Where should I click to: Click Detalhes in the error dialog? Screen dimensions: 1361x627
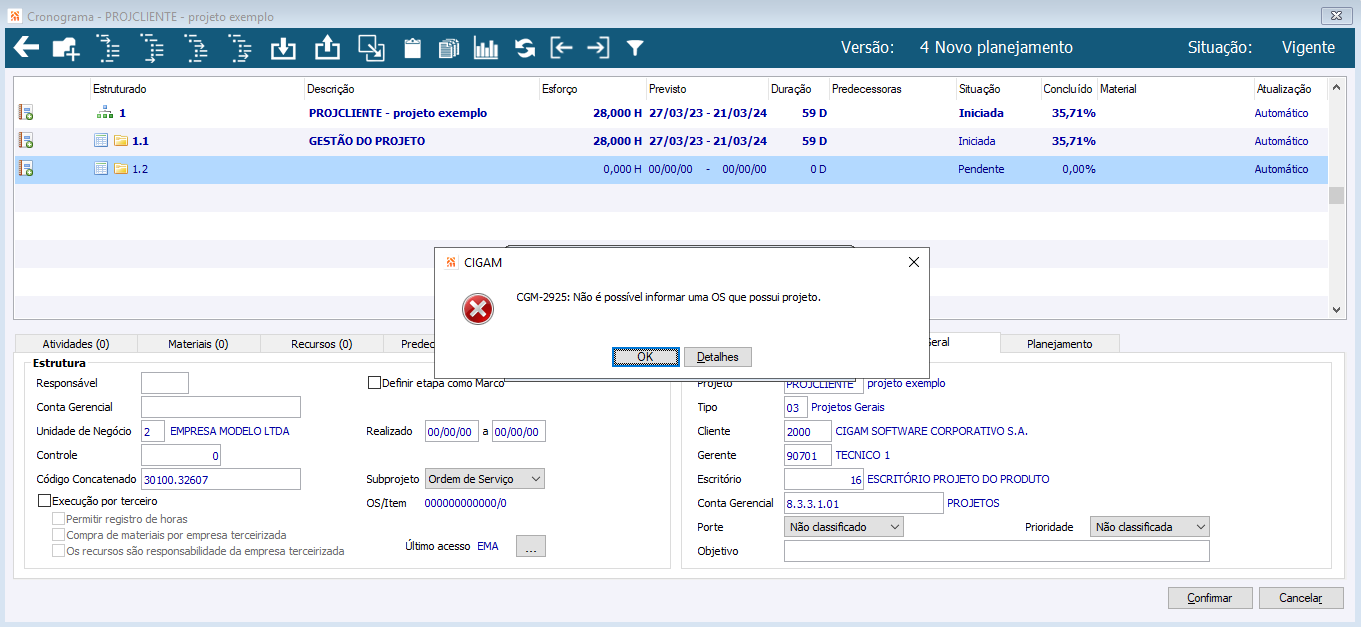pos(718,357)
